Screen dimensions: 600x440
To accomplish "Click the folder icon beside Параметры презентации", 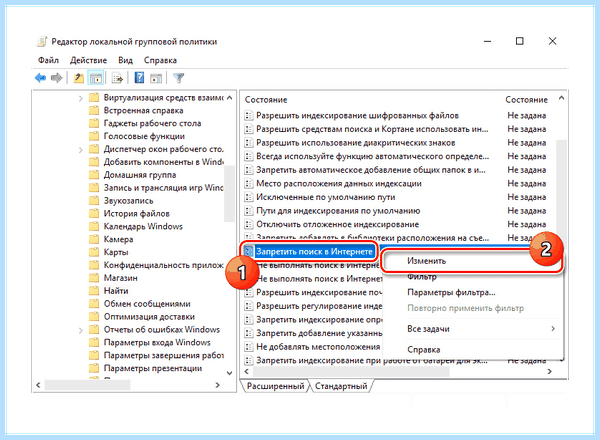I will [94, 368].
